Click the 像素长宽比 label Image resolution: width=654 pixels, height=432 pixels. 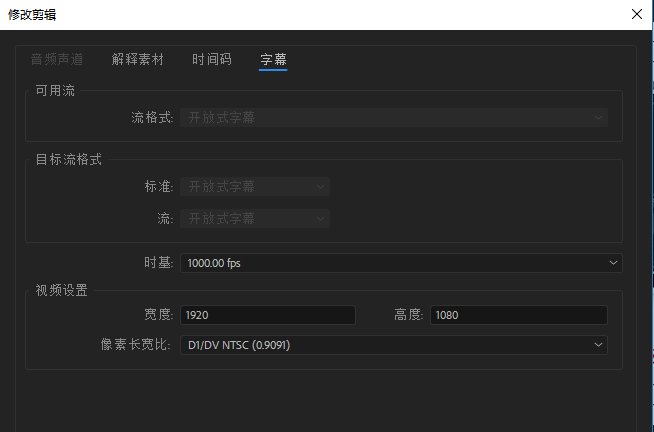[136, 345]
